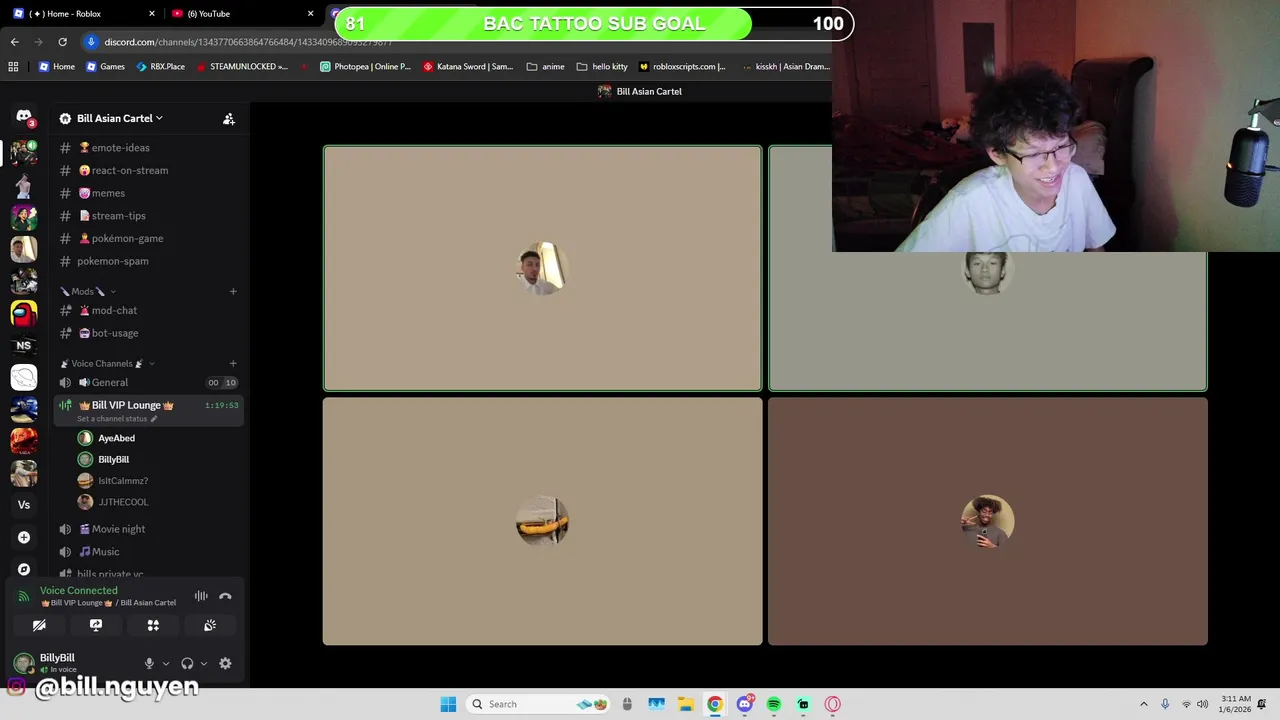Open the Games bookmark

105,66
